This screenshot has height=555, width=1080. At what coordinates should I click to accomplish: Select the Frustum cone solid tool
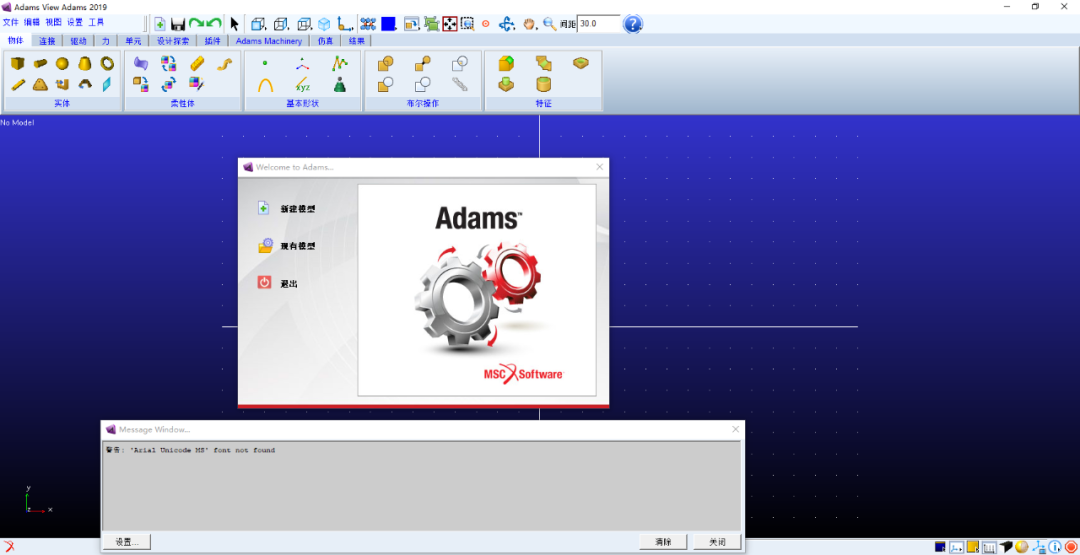(x=84, y=63)
